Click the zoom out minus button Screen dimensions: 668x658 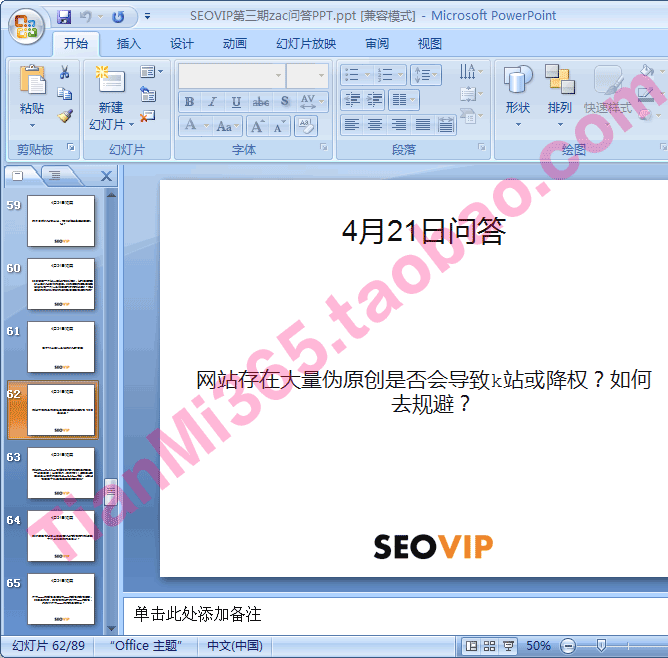[x=568, y=646]
